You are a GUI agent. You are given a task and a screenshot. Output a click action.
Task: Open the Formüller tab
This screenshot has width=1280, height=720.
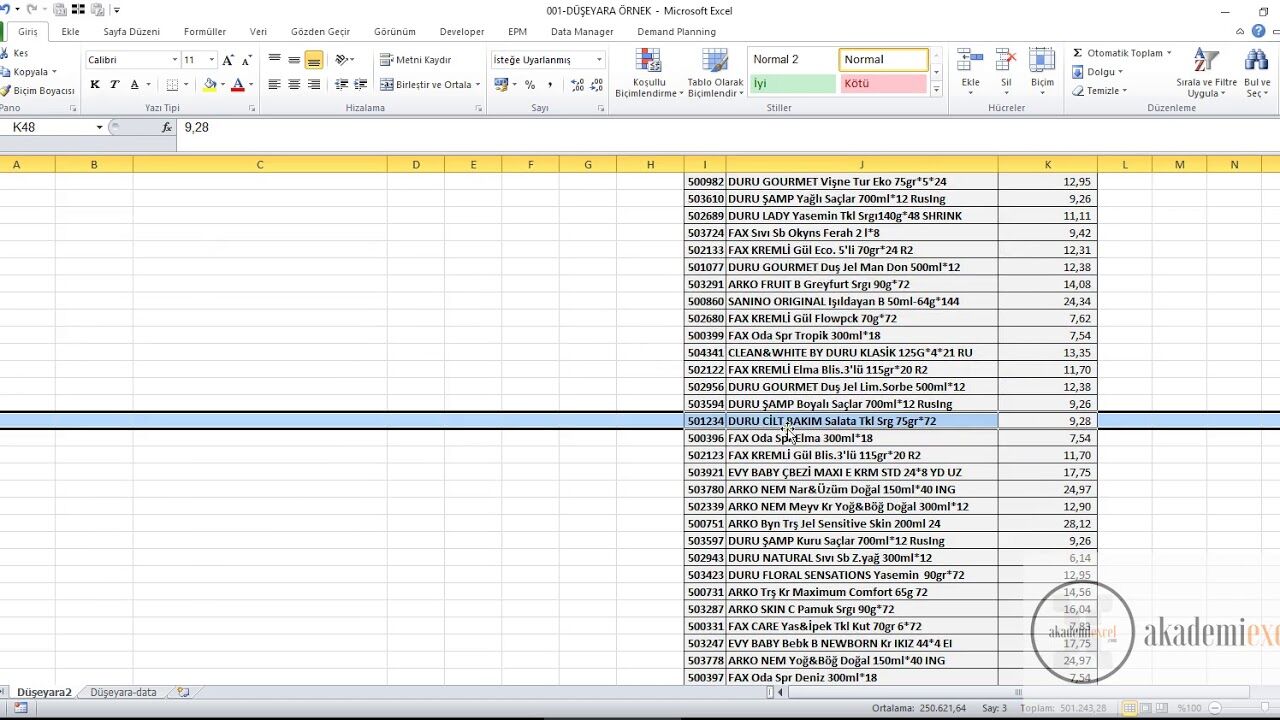(x=205, y=32)
